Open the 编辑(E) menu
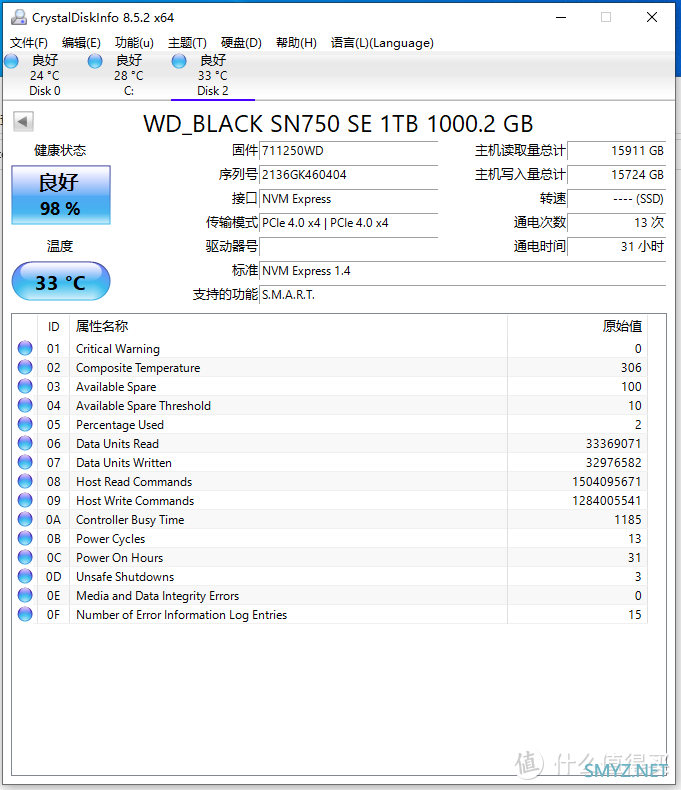This screenshot has width=681, height=790. click(81, 43)
